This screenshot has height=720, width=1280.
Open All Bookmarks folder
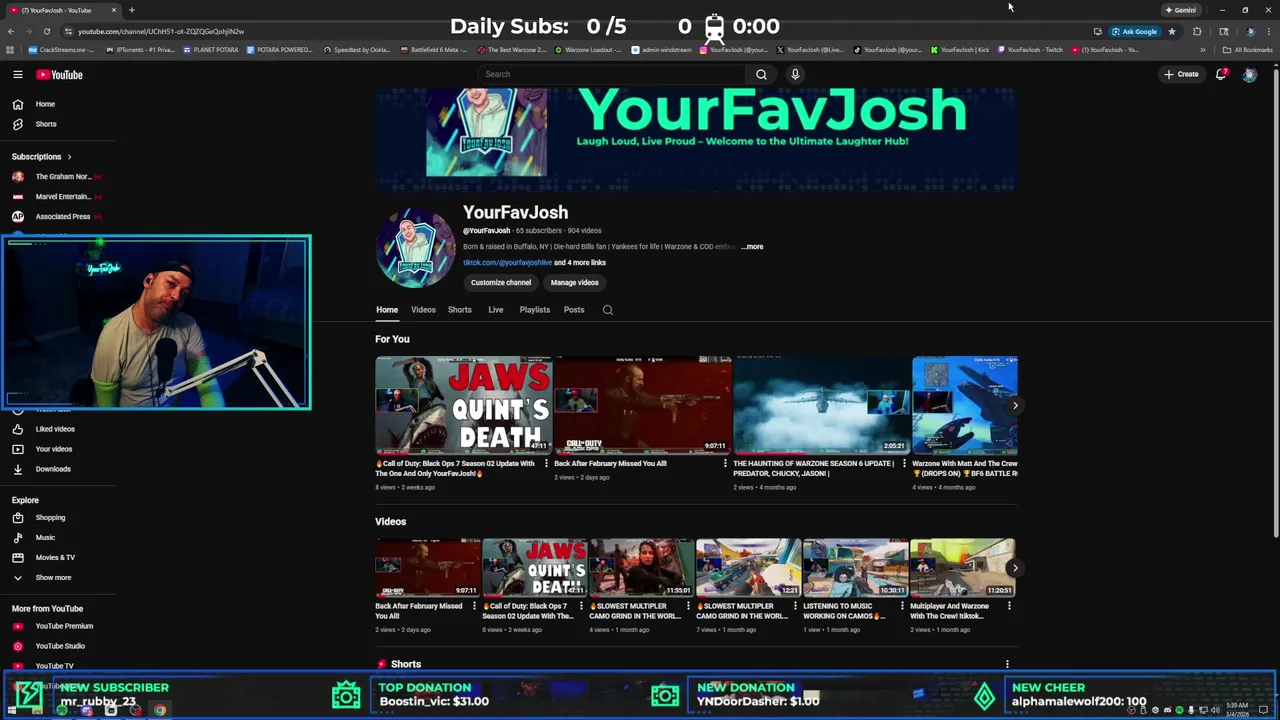[x=1247, y=50]
